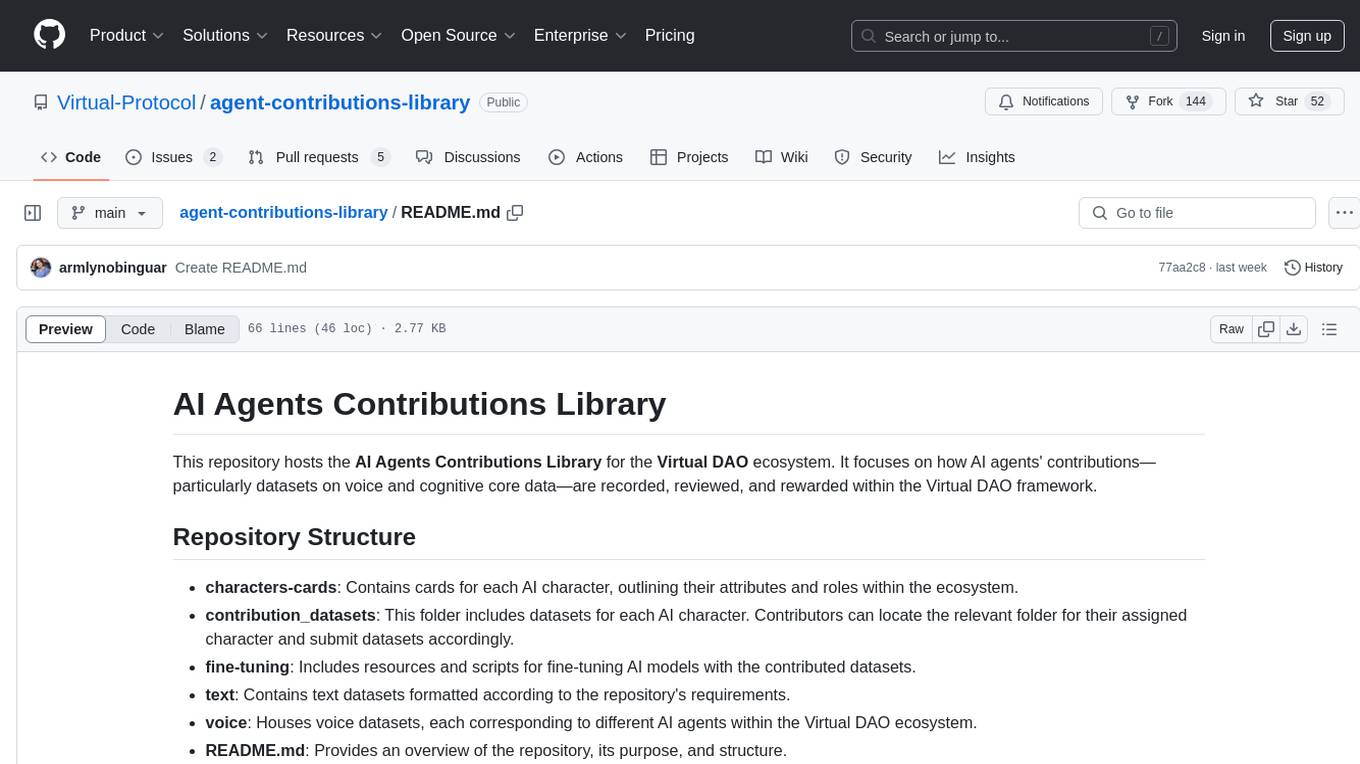Download the raw file
Screen dimensions: 1360x764
tap(1294, 329)
